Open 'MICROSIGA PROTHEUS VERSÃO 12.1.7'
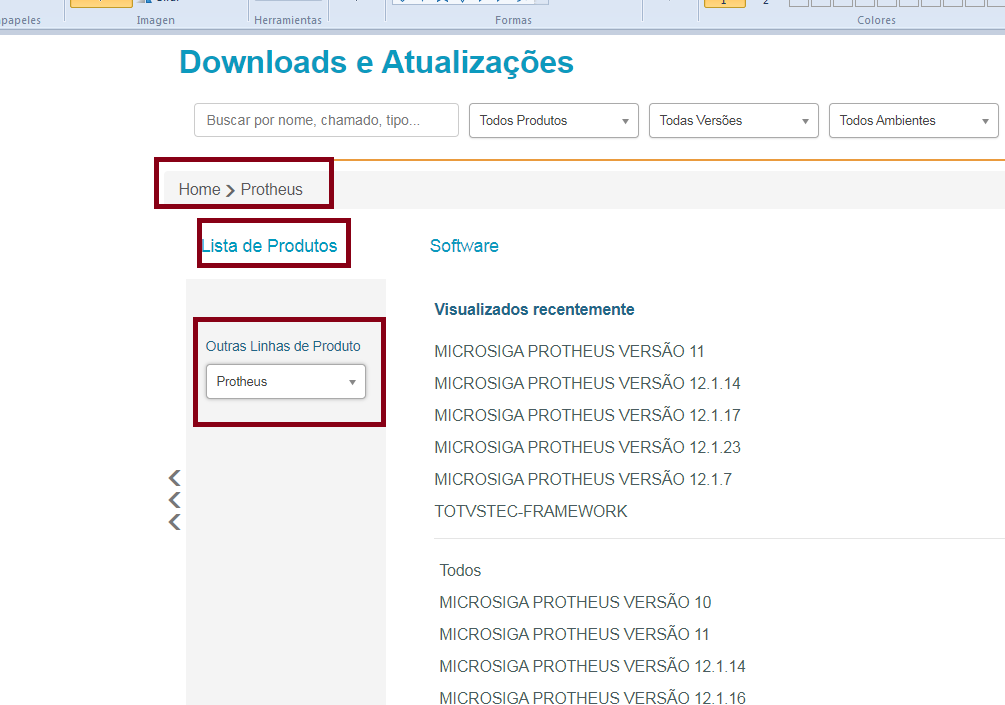This screenshot has width=1005, height=705. (583, 479)
